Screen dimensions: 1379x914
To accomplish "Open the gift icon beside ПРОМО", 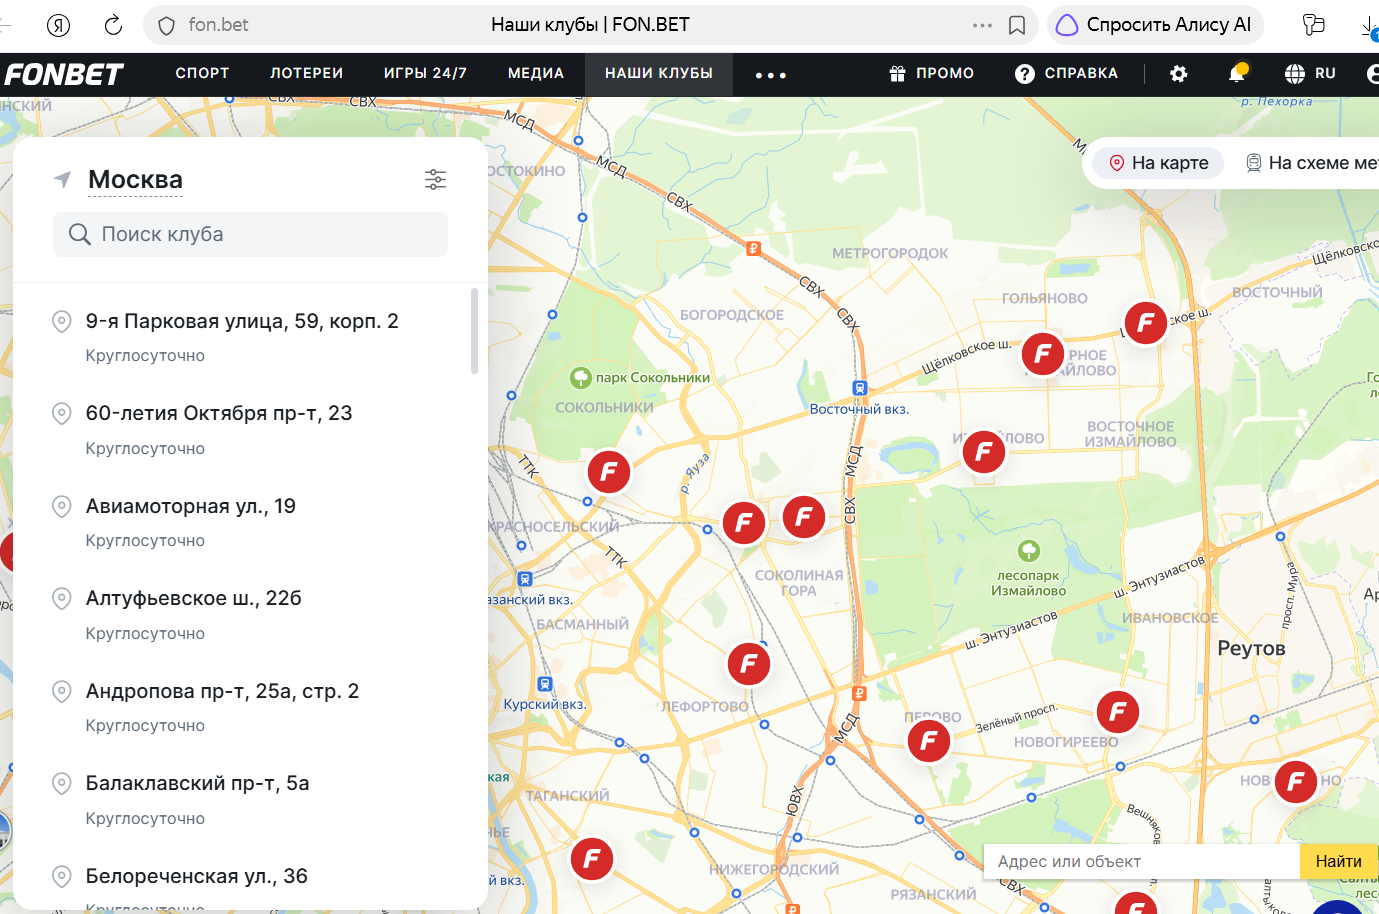I will tap(897, 73).
